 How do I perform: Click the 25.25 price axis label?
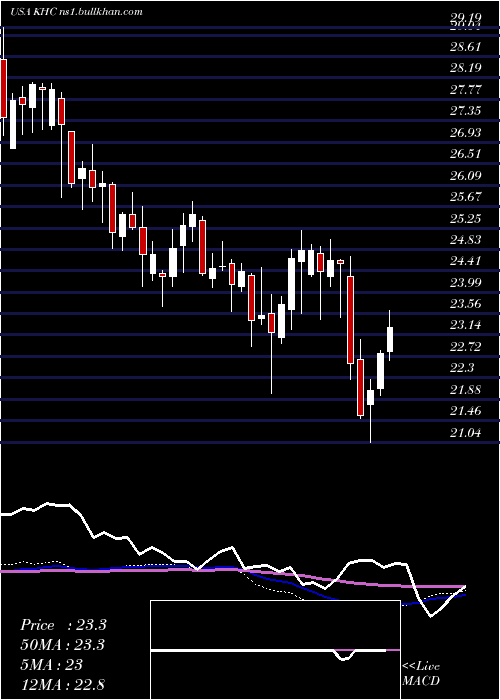465,218
